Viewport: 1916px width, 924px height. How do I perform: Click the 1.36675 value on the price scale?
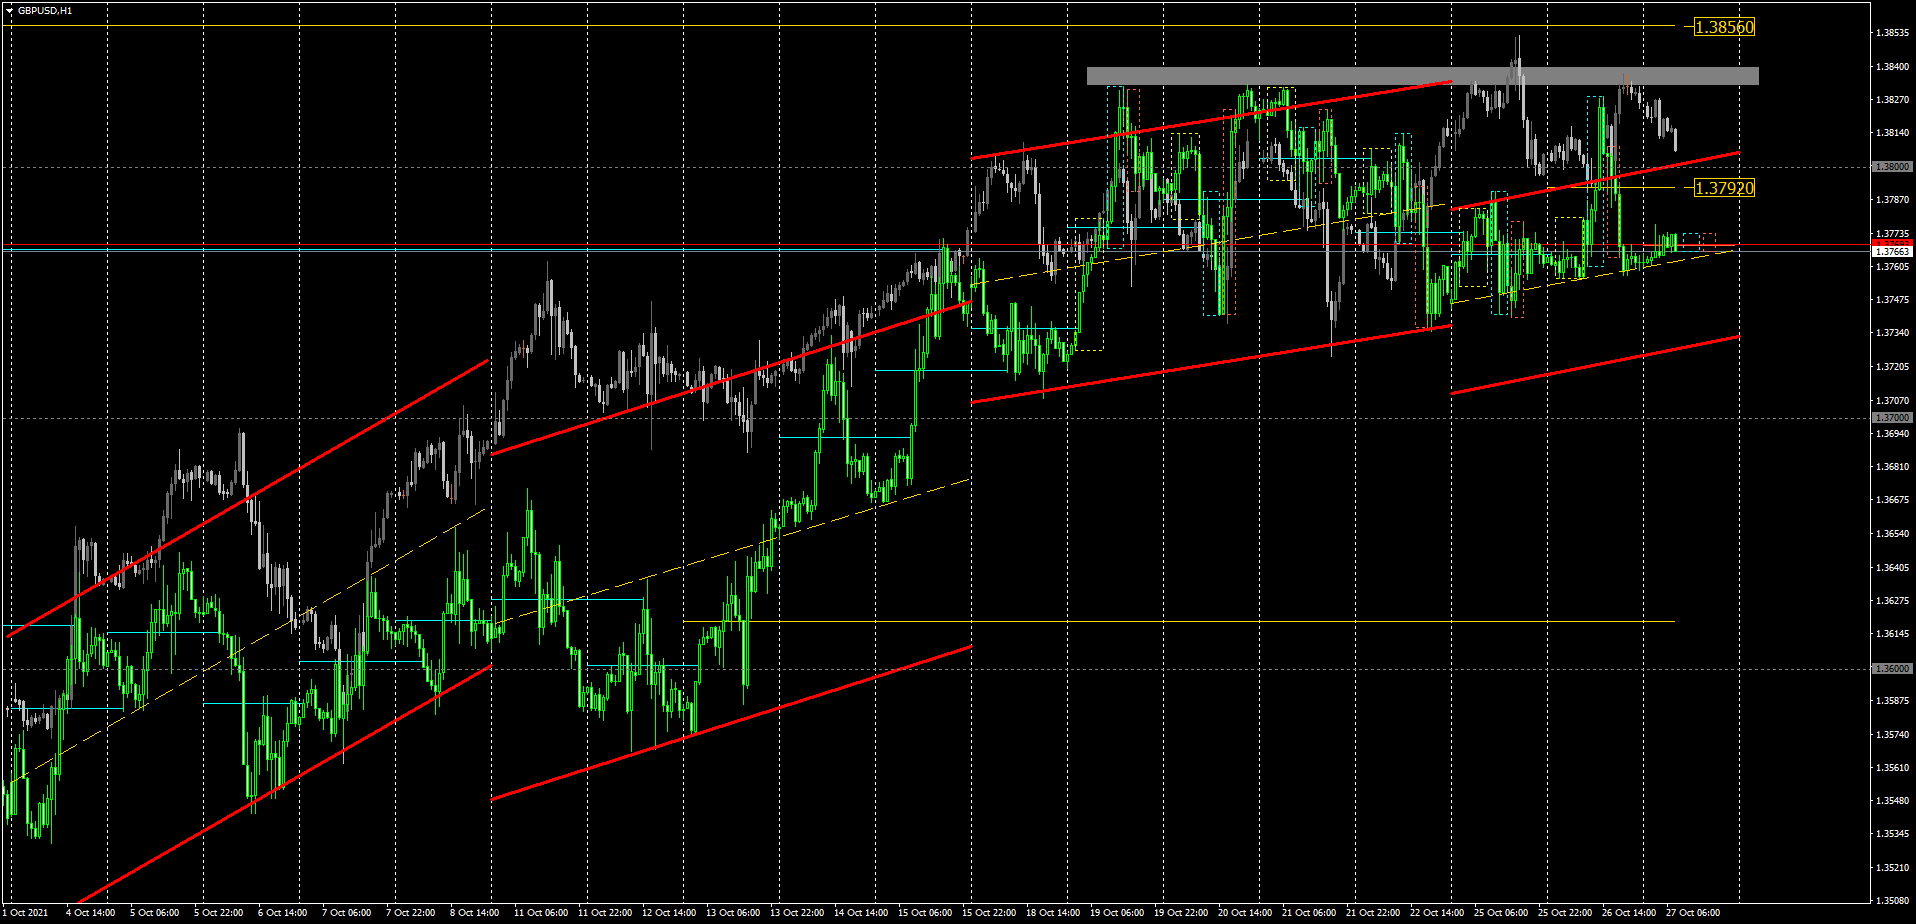[x=1893, y=500]
